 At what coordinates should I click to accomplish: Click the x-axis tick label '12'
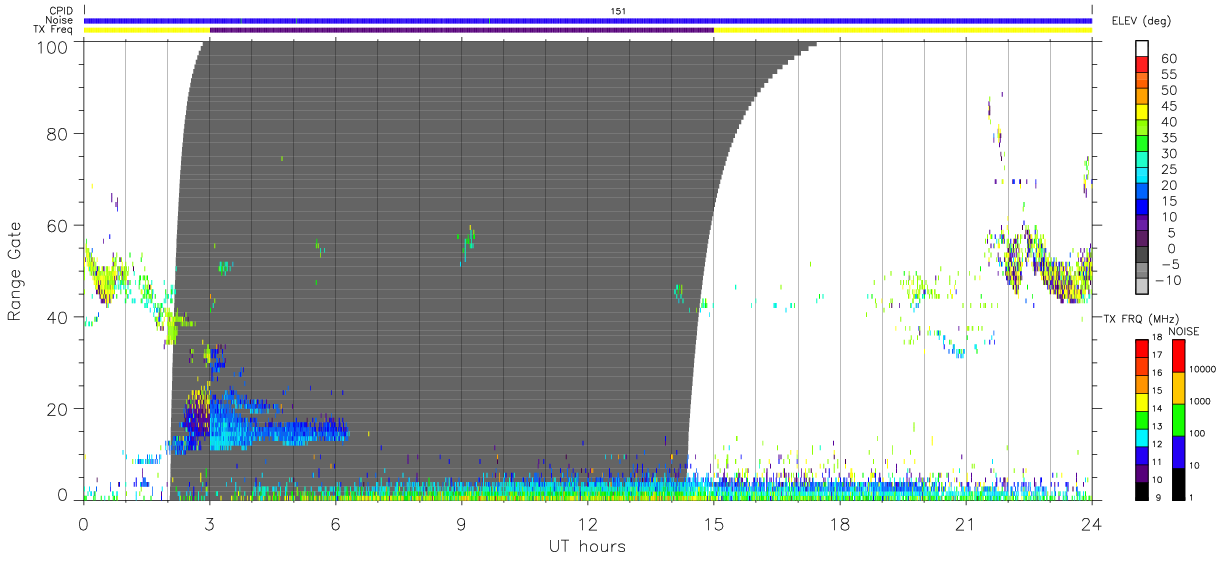pyautogui.click(x=588, y=524)
